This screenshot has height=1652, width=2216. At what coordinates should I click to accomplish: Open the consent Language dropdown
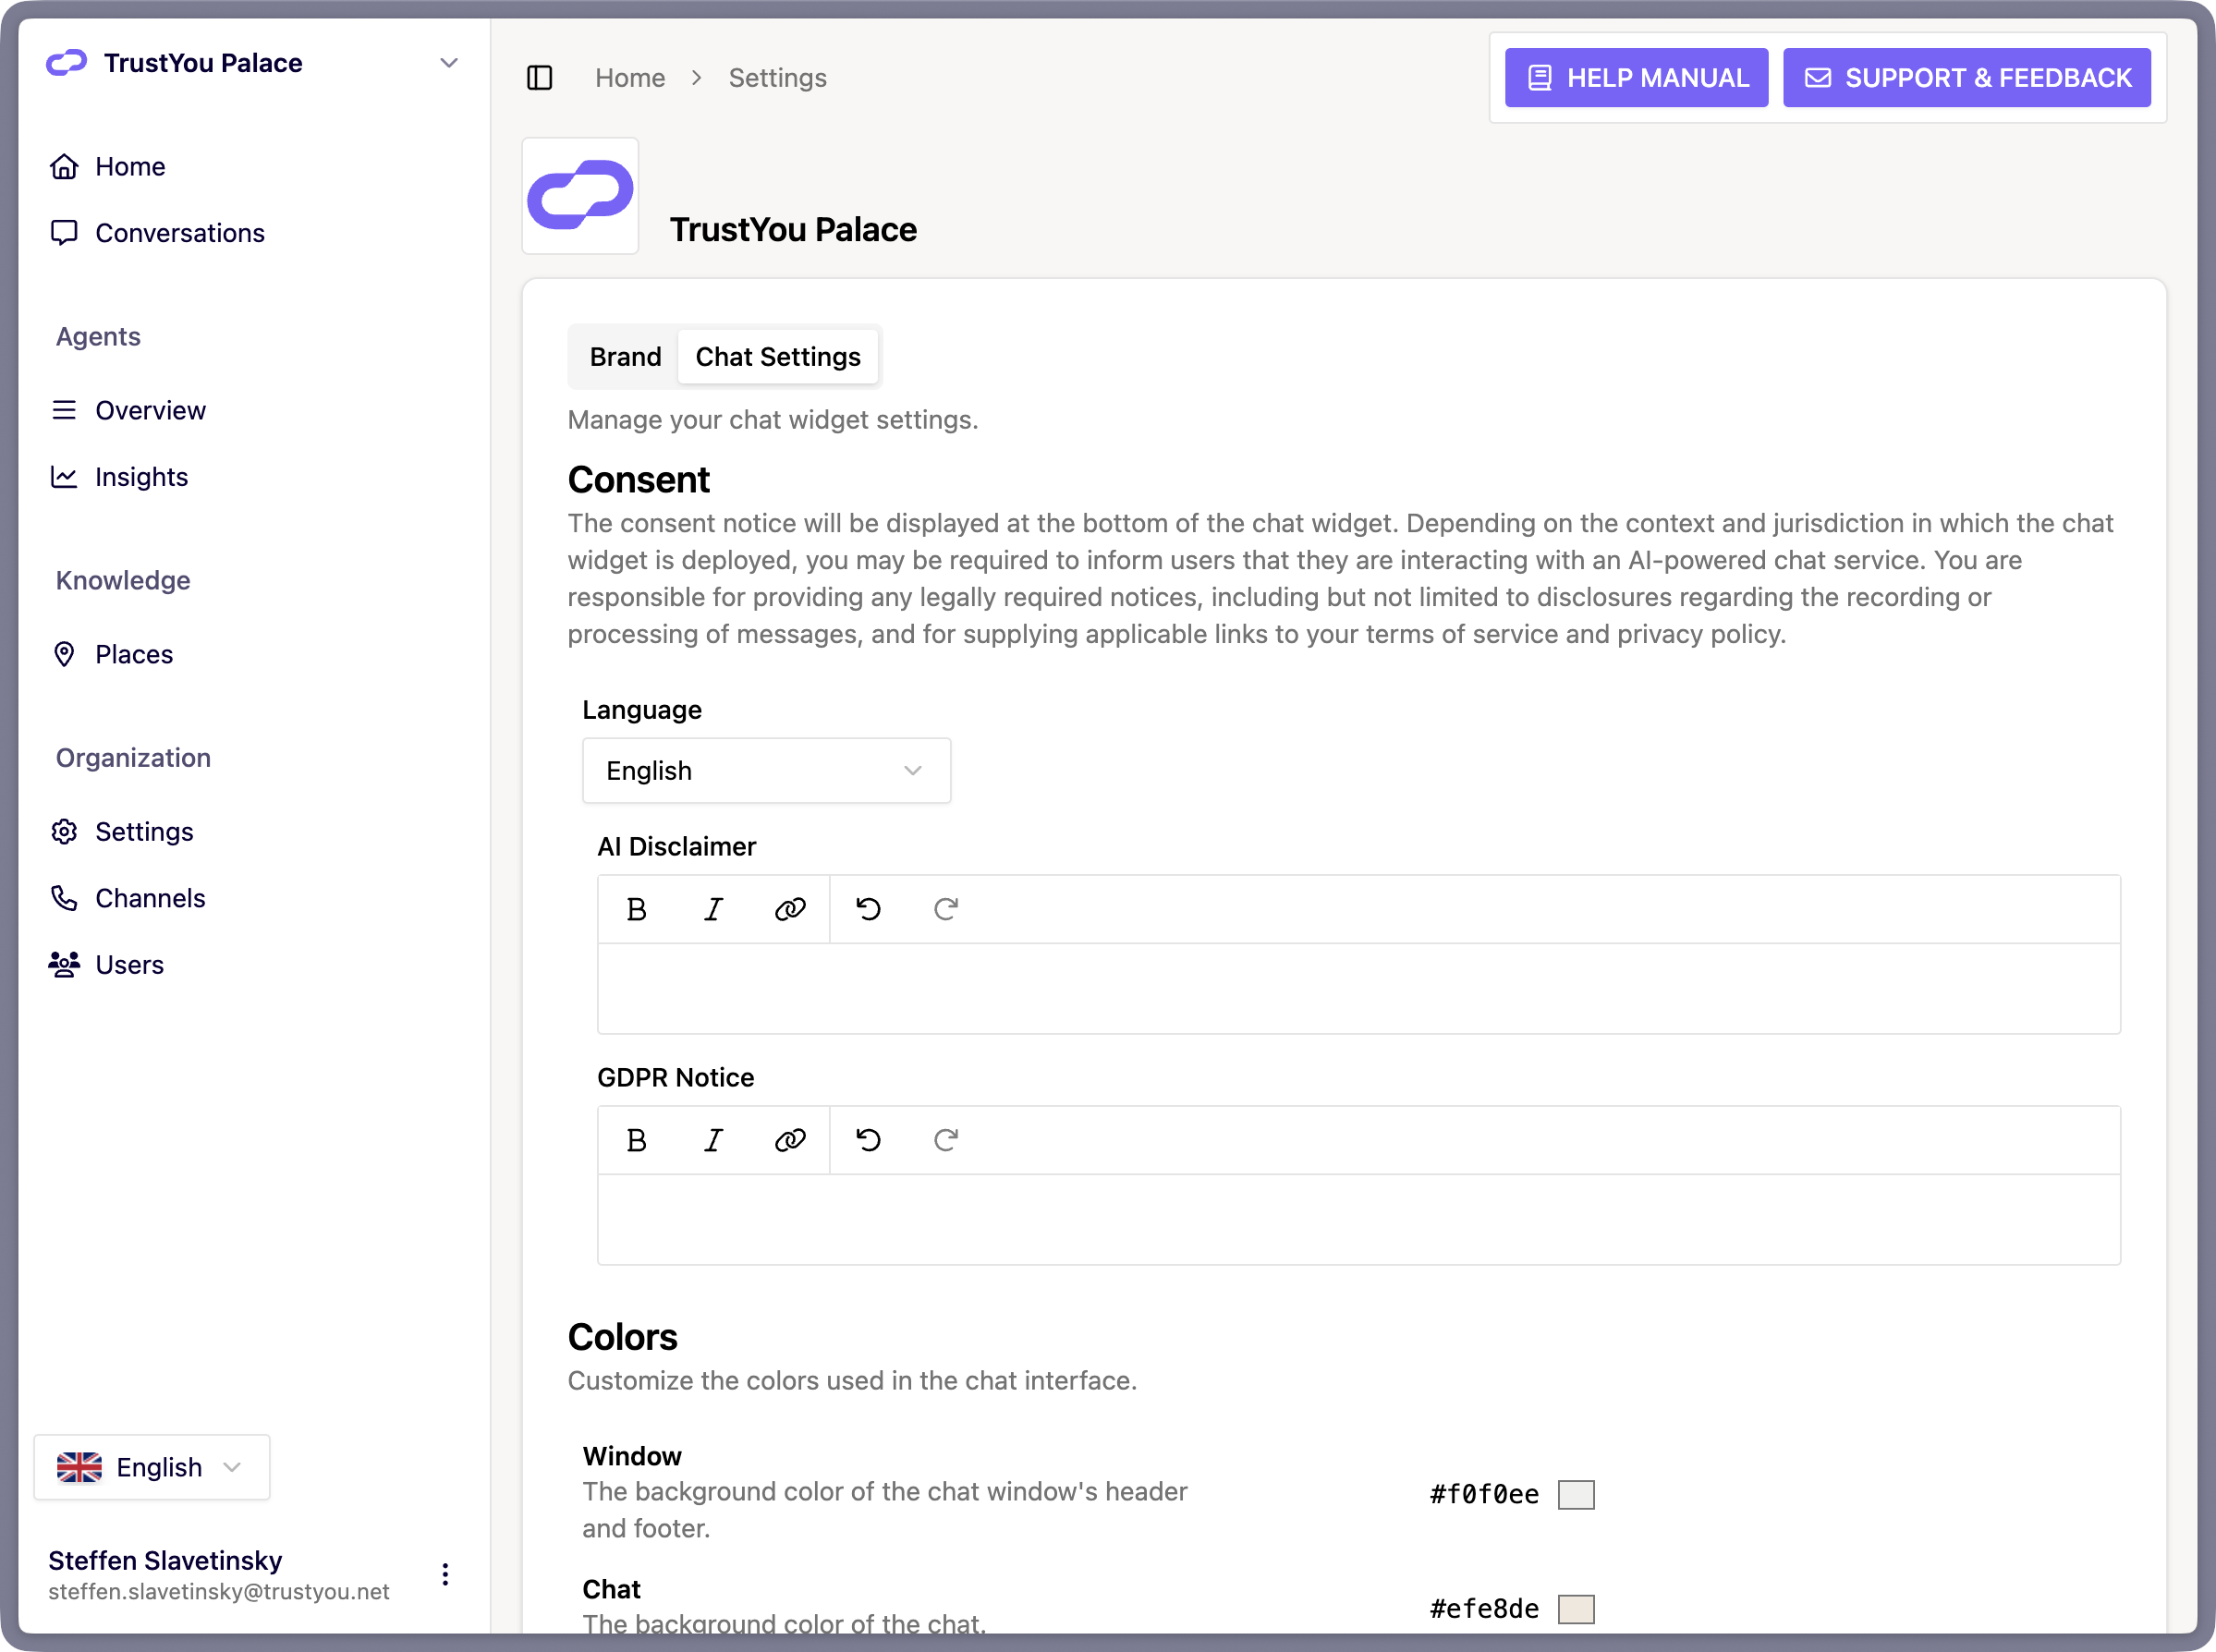tap(766, 771)
